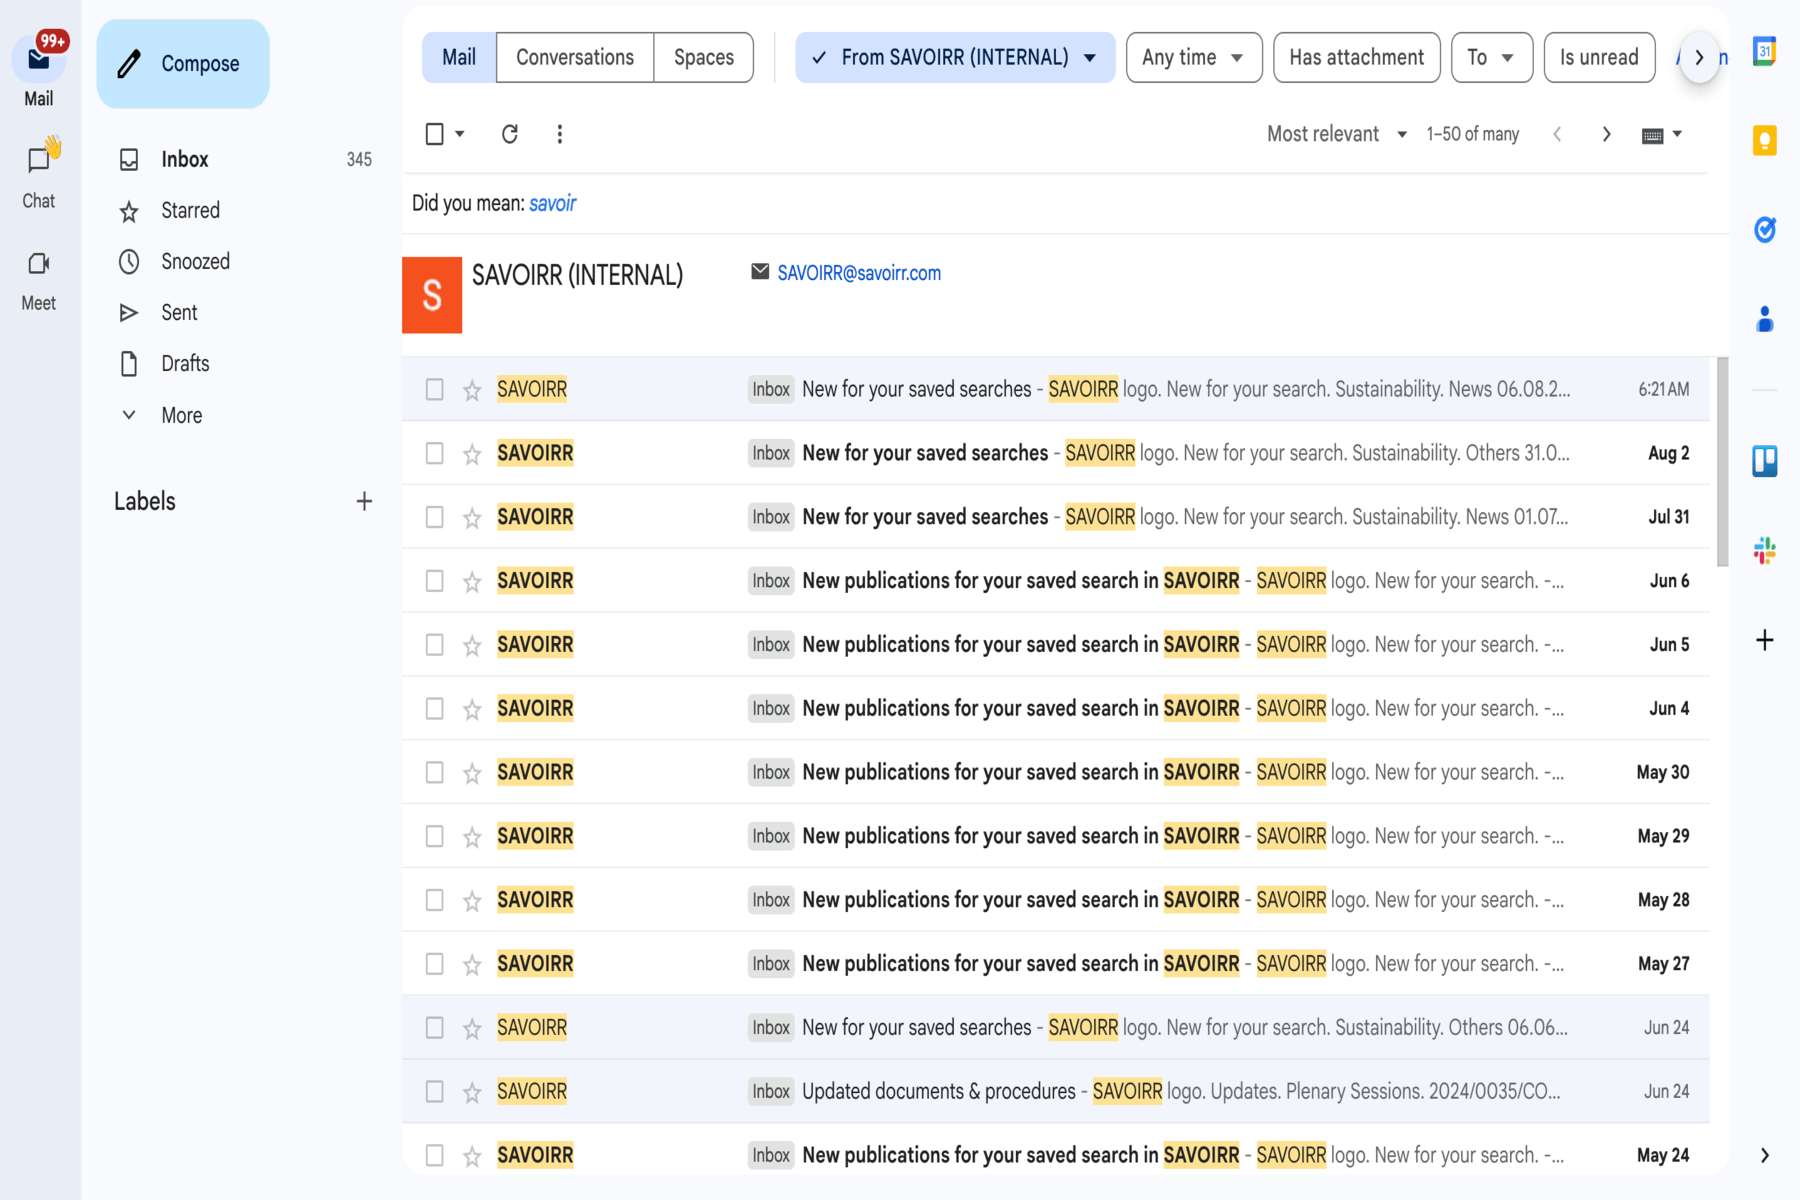Open the To filter dropdown

click(1491, 57)
